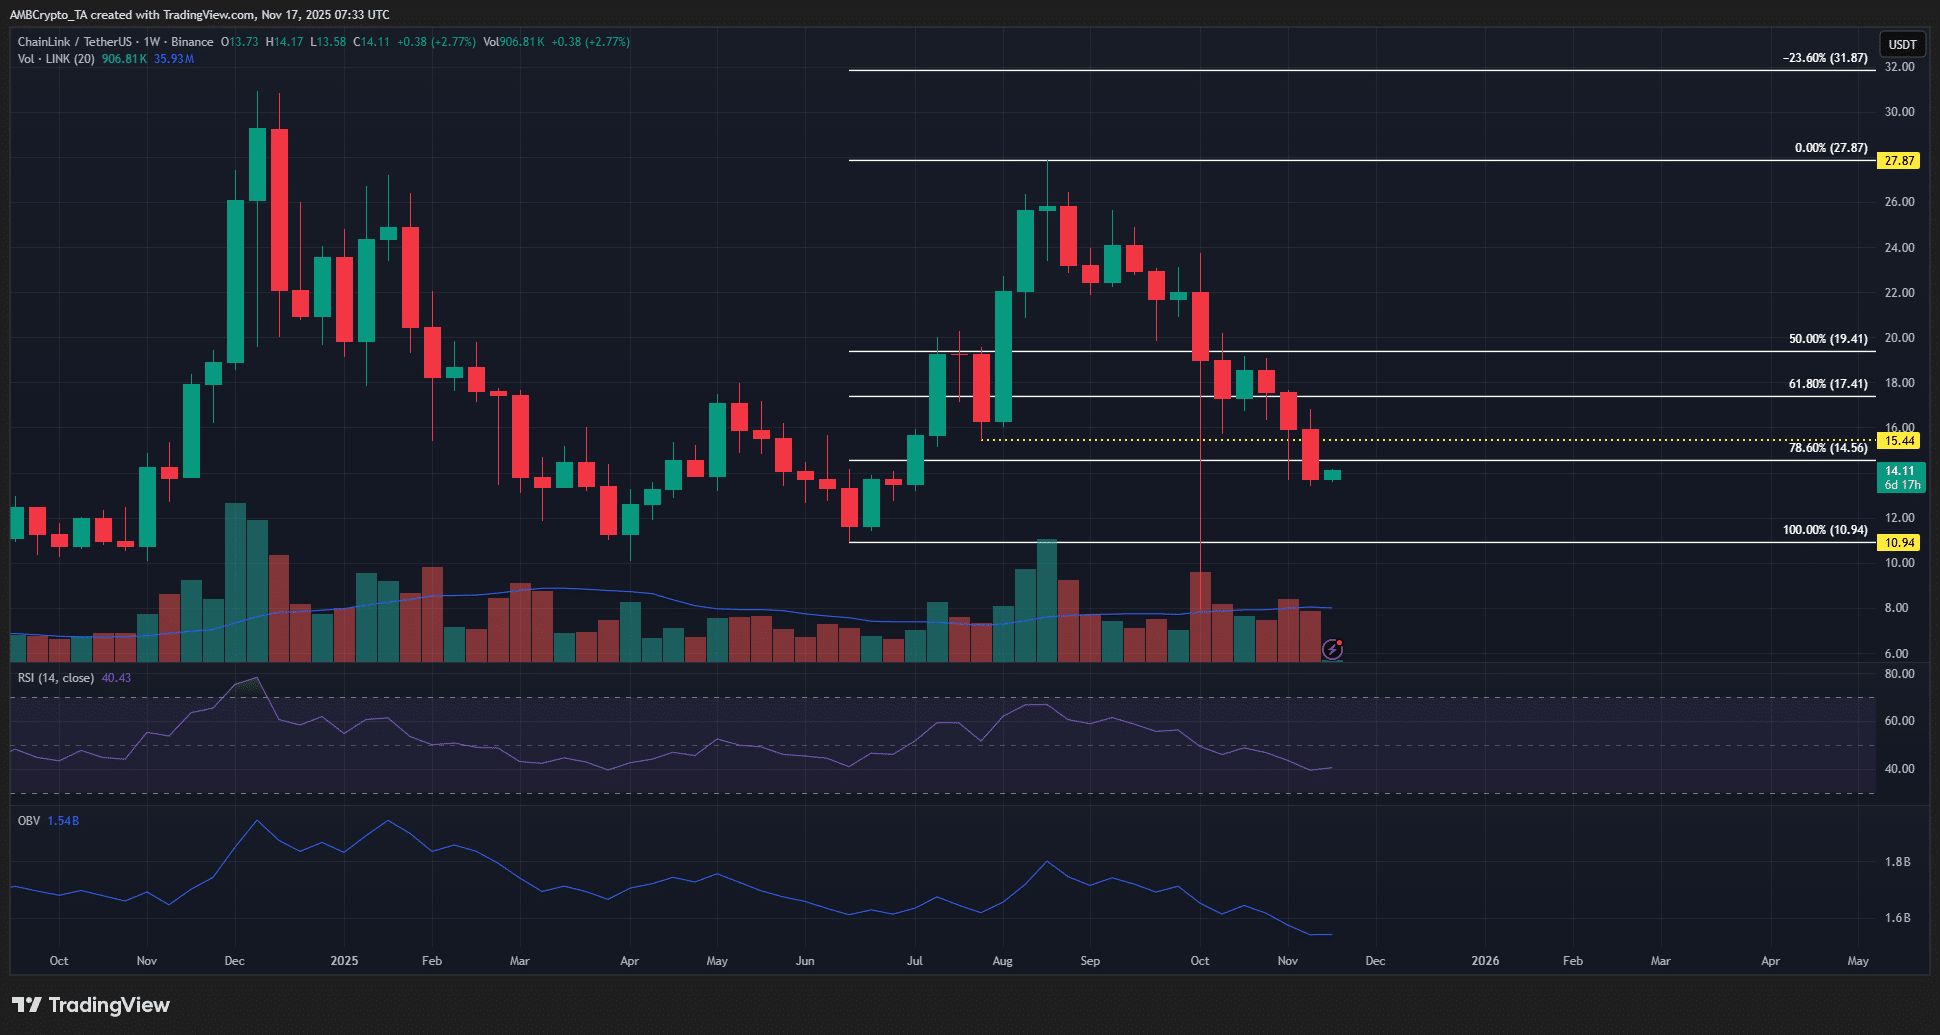Select the 50.00% (19.41) Fibonacci level label
Image resolution: width=1940 pixels, height=1035 pixels.
coord(1827,339)
